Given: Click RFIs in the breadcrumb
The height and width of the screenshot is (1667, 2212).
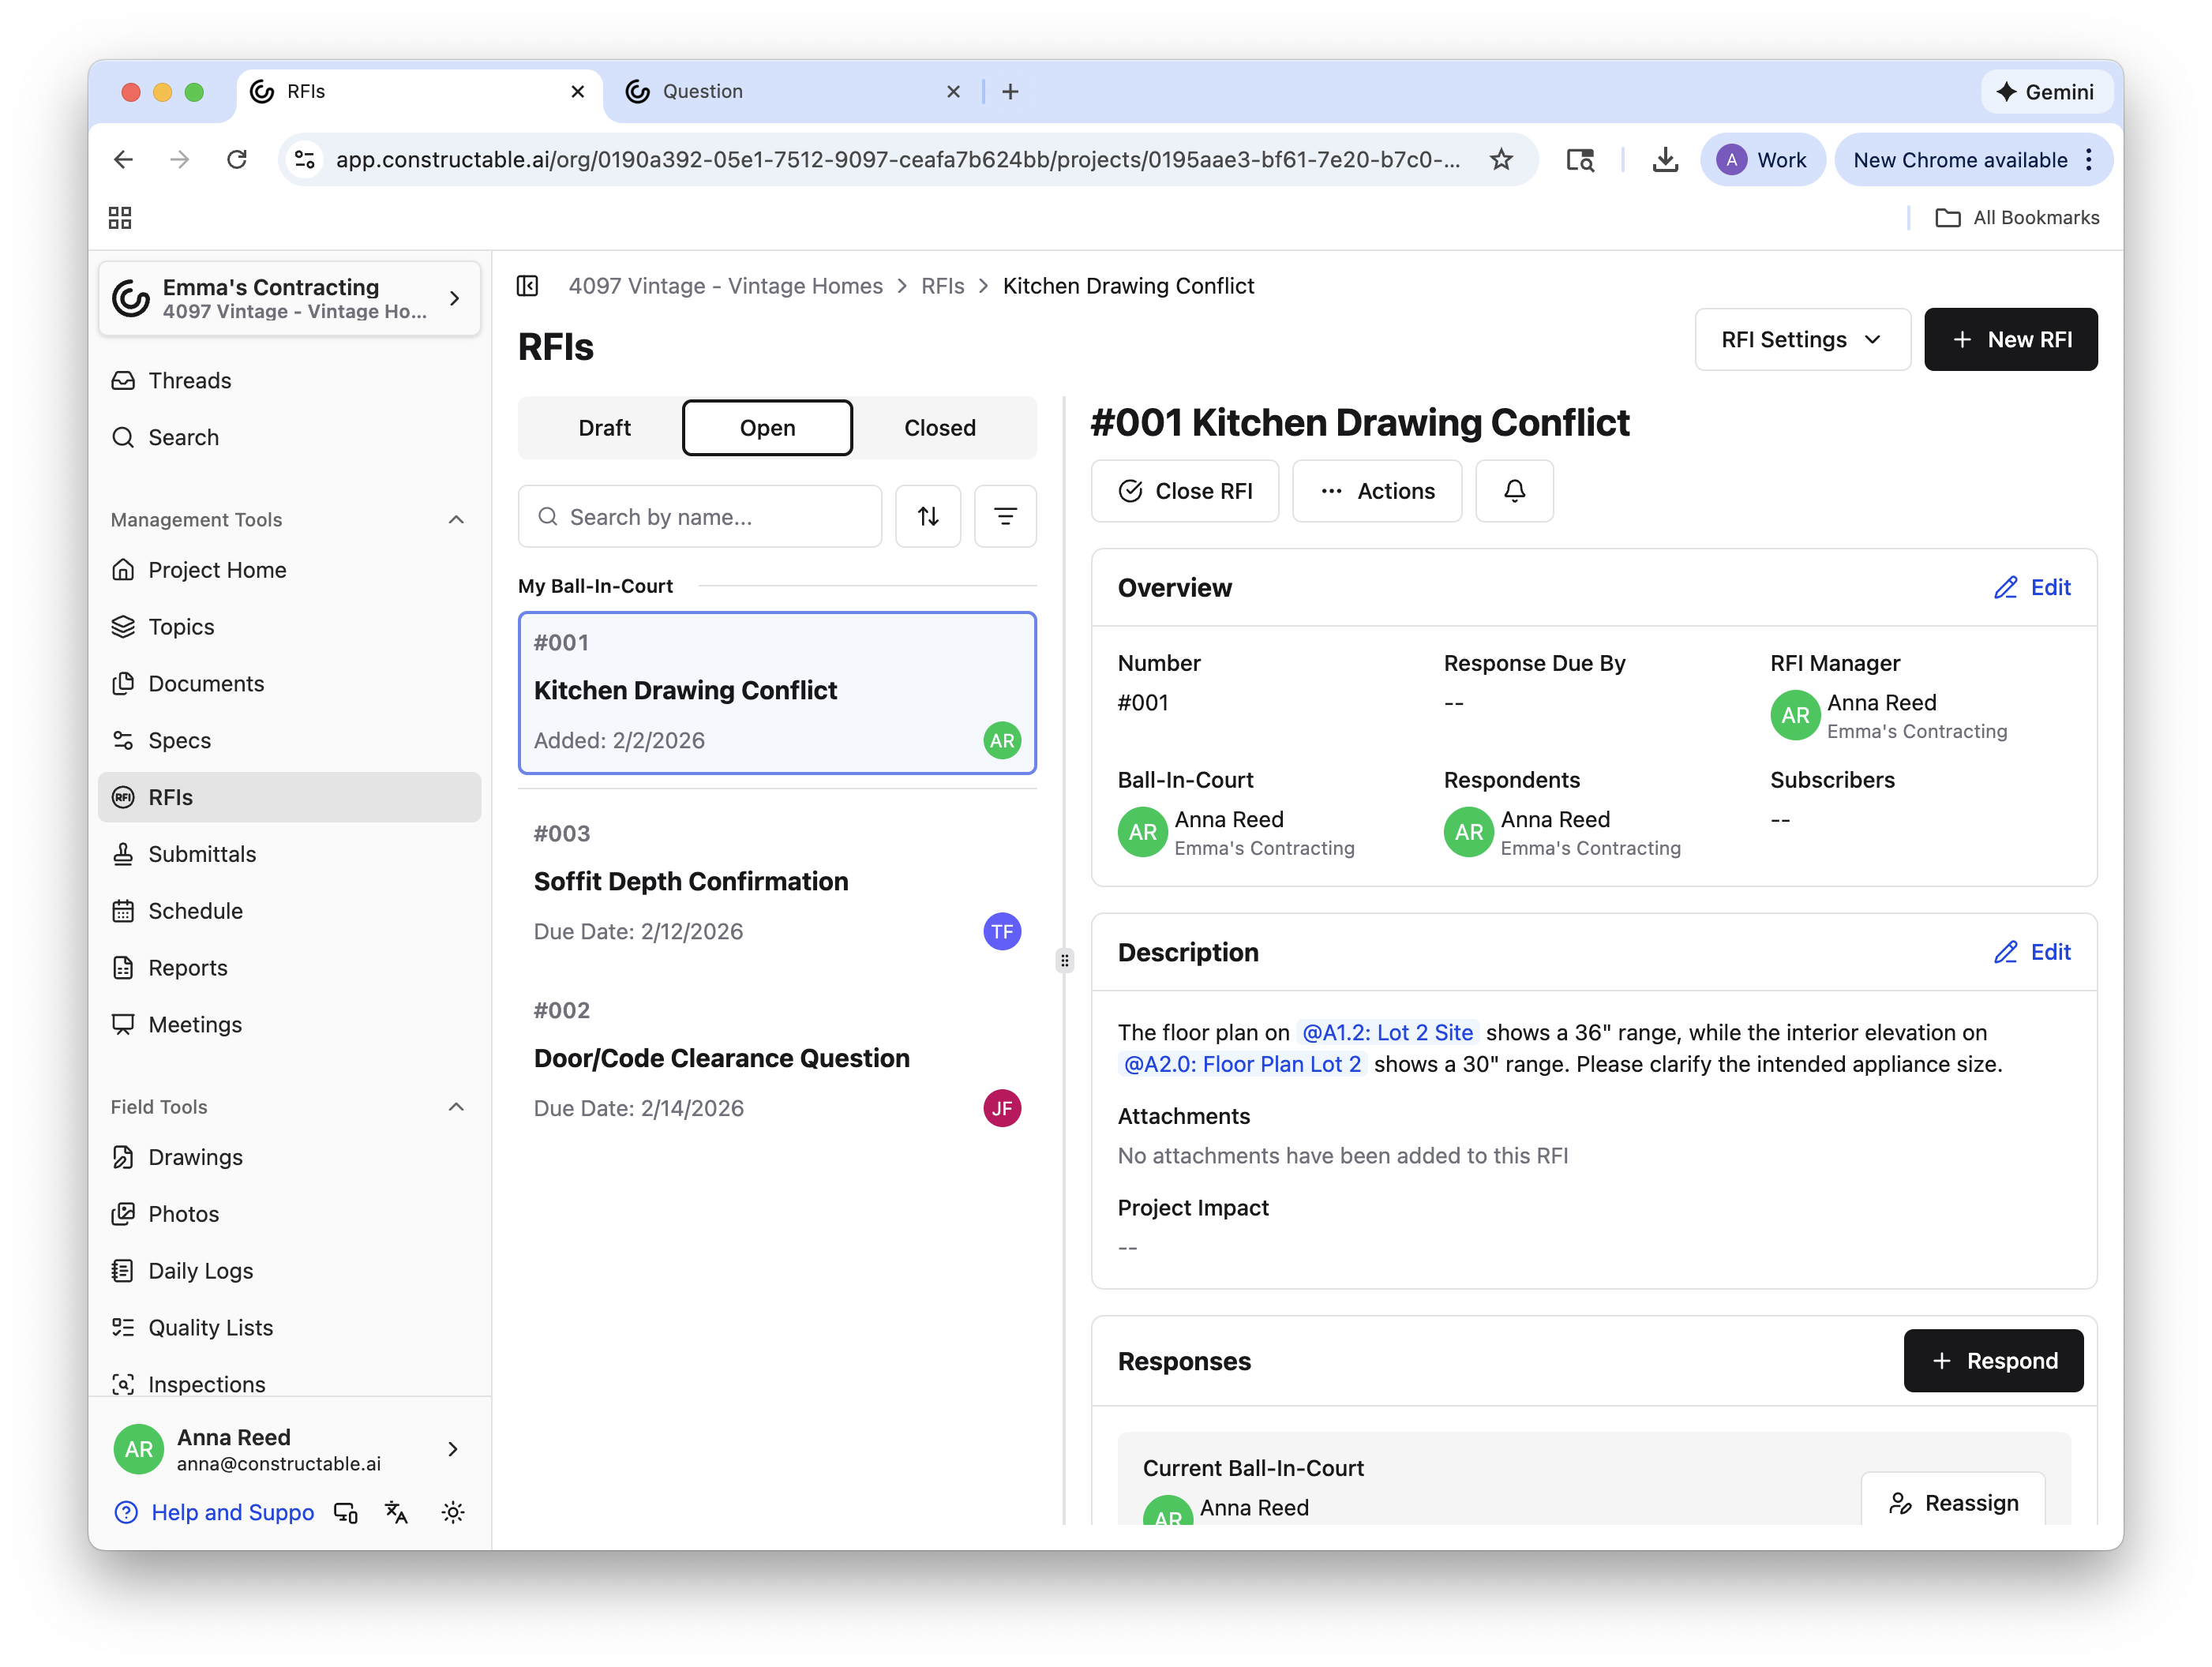Looking at the screenshot, I should tap(942, 286).
